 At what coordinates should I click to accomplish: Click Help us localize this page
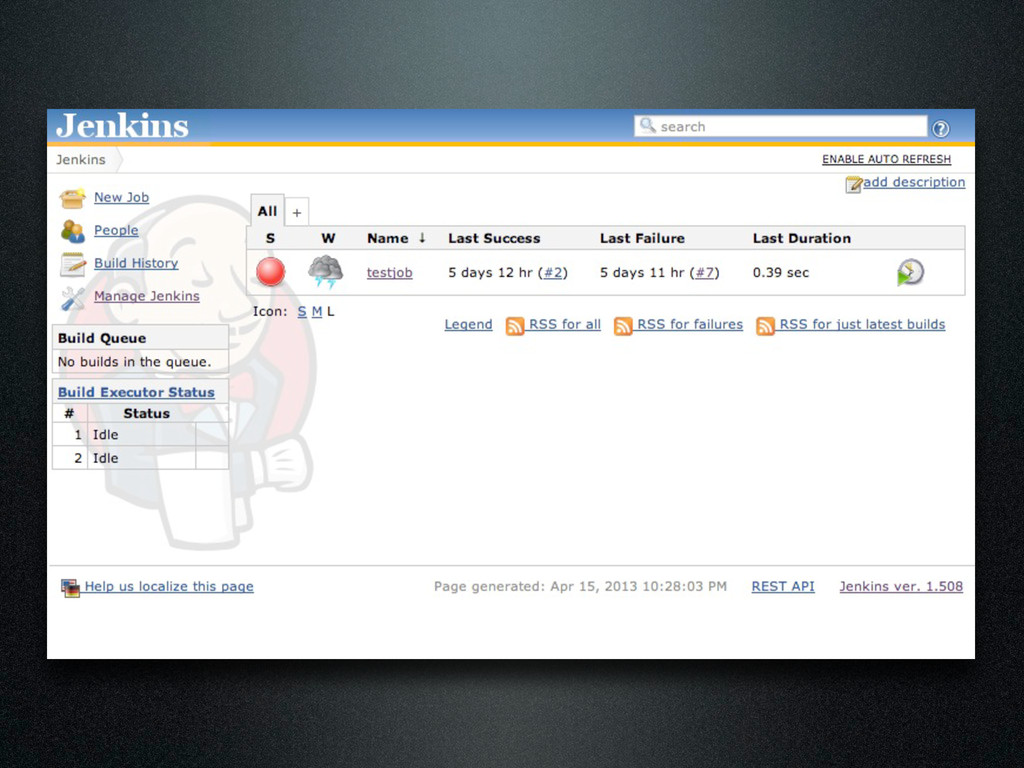tap(168, 586)
